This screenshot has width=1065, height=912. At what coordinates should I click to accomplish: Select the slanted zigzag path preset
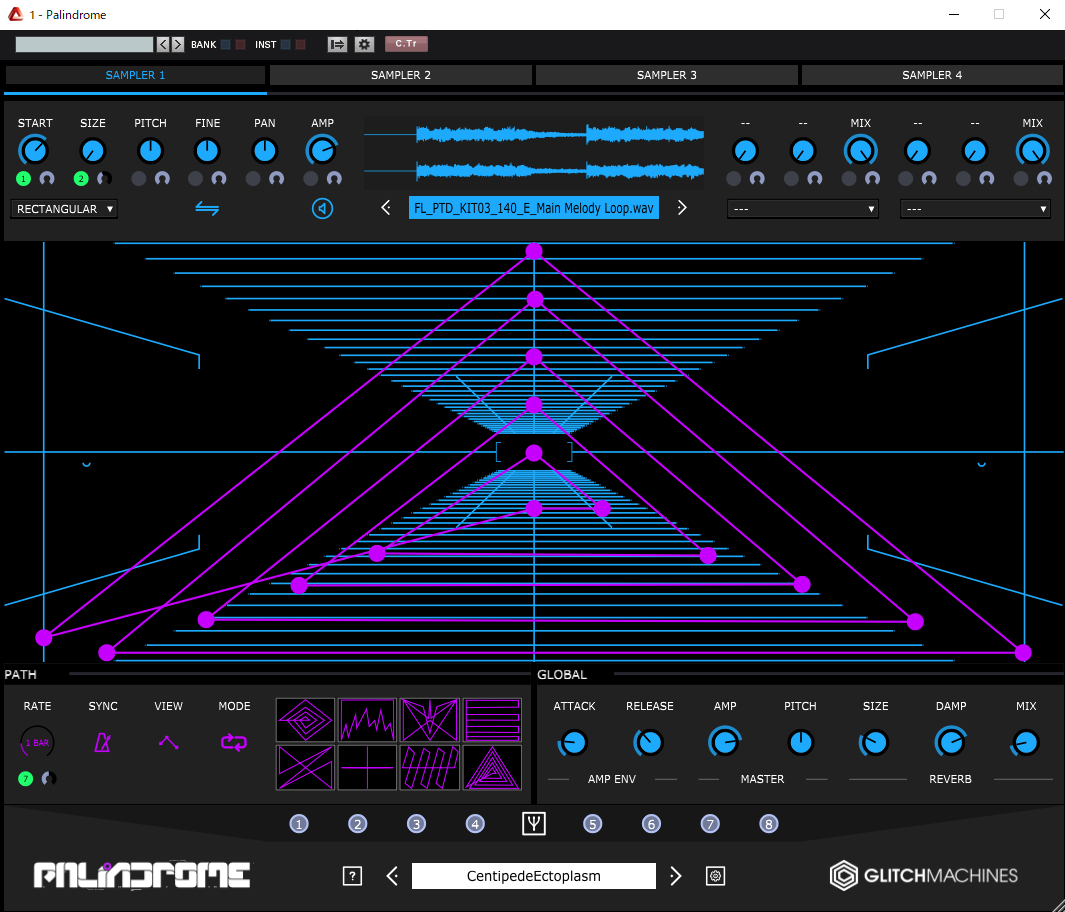click(x=429, y=767)
